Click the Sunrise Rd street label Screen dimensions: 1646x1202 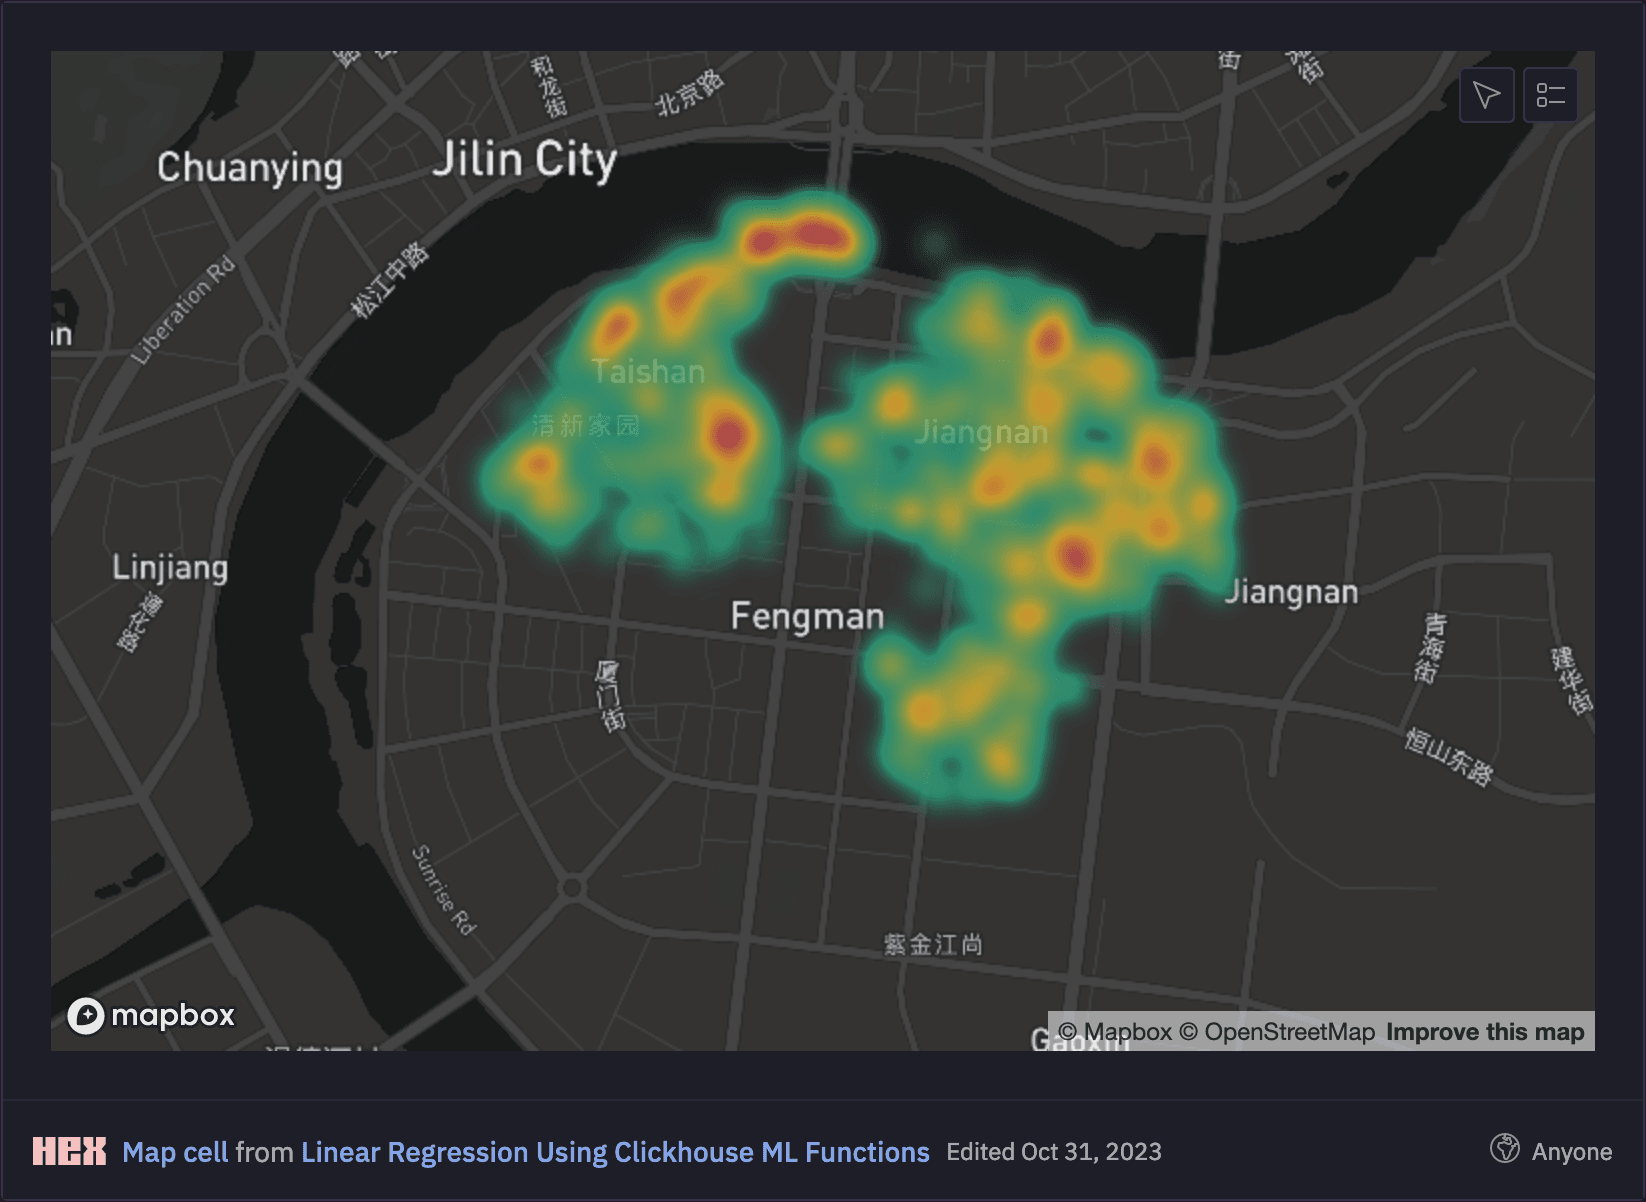point(444,890)
